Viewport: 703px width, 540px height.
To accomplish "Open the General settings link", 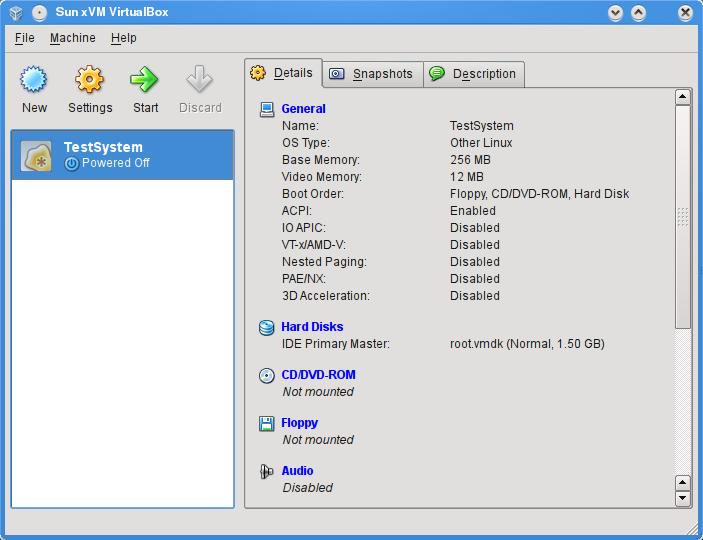I will [303, 109].
